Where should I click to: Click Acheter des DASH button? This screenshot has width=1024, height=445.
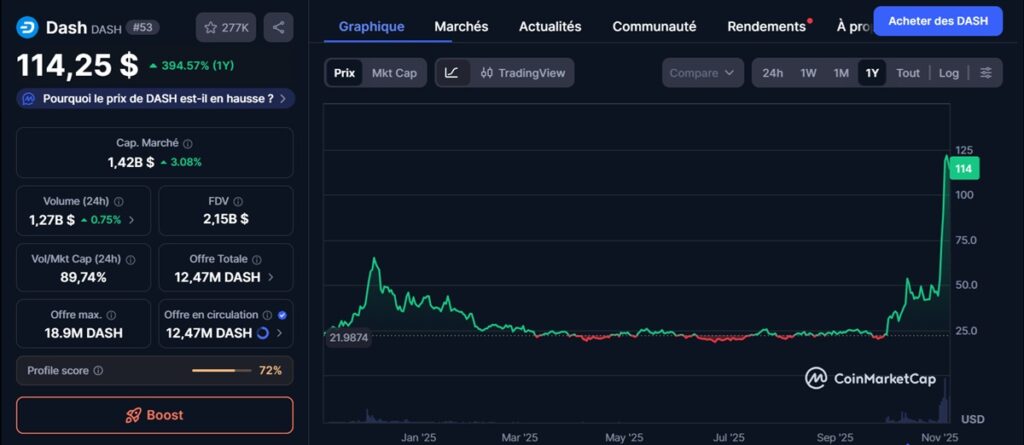point(938,21)
